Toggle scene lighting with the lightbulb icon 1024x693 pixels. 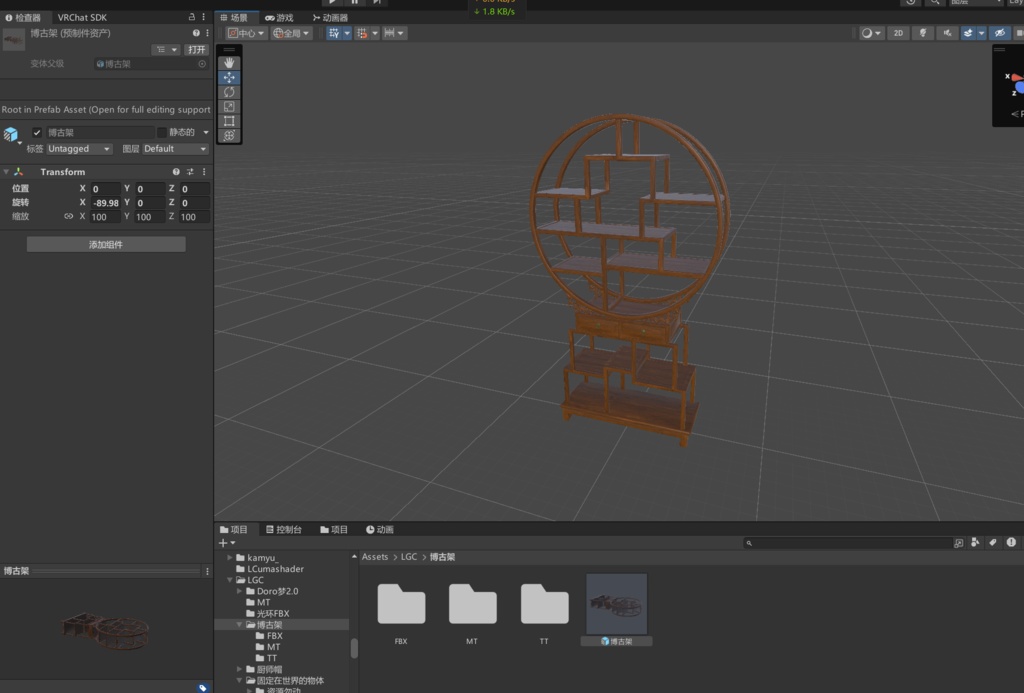923,33
